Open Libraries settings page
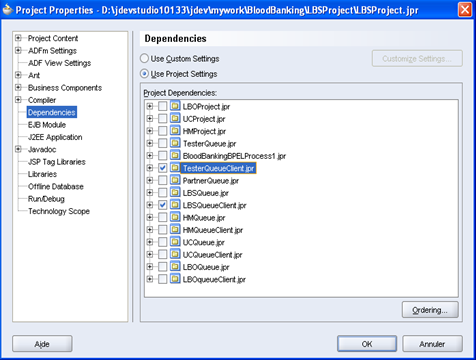476x360 pixels. [42, 174]
